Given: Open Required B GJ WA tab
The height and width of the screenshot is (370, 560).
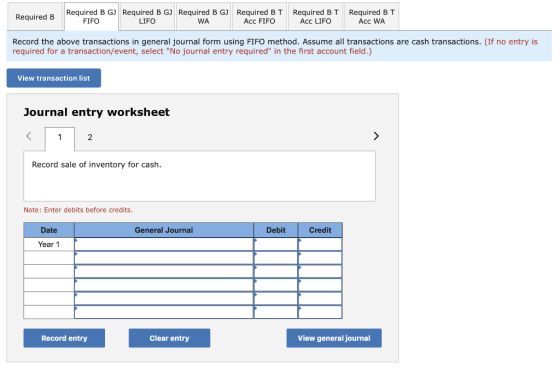Looking at the screenshot, I should (203, 17).
